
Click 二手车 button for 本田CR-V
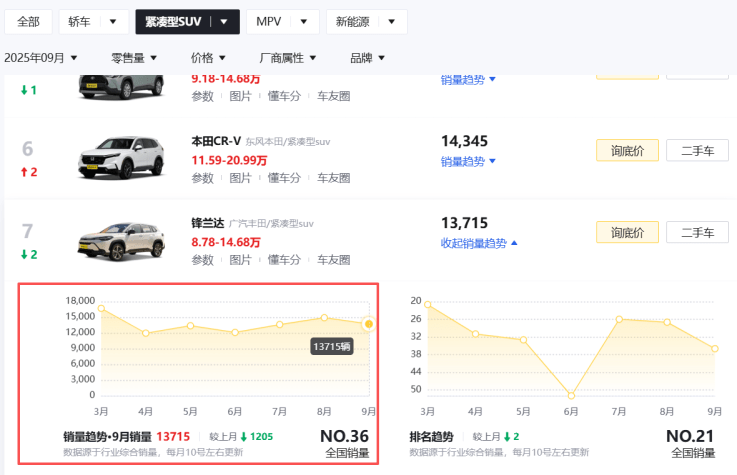[698, 150]
